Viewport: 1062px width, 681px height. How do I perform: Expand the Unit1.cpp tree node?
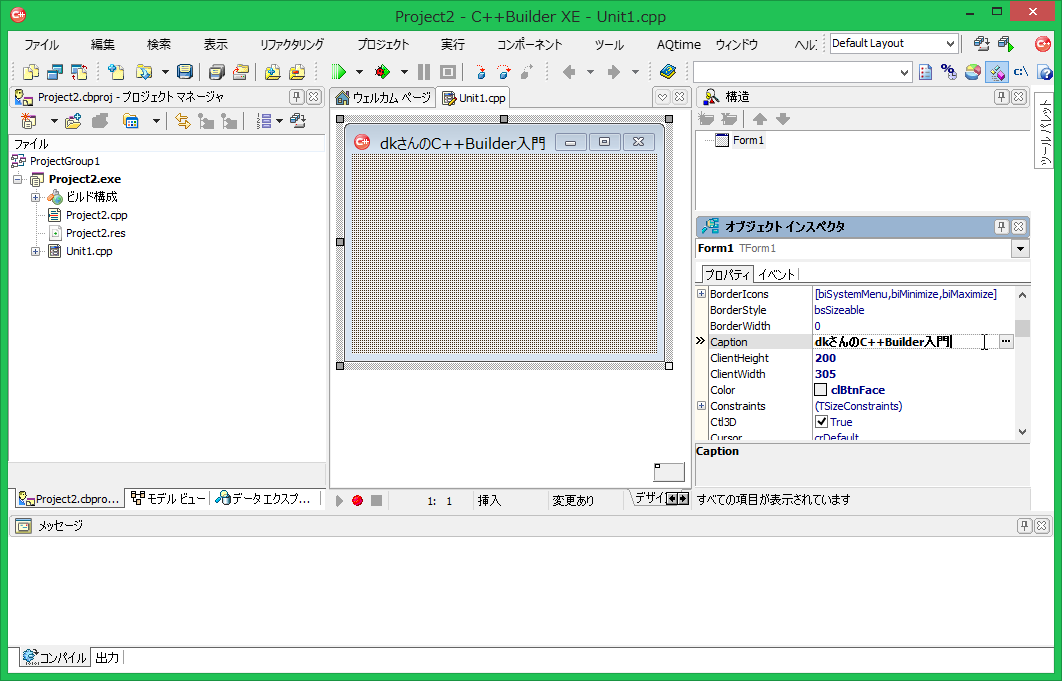click(36, 251)
